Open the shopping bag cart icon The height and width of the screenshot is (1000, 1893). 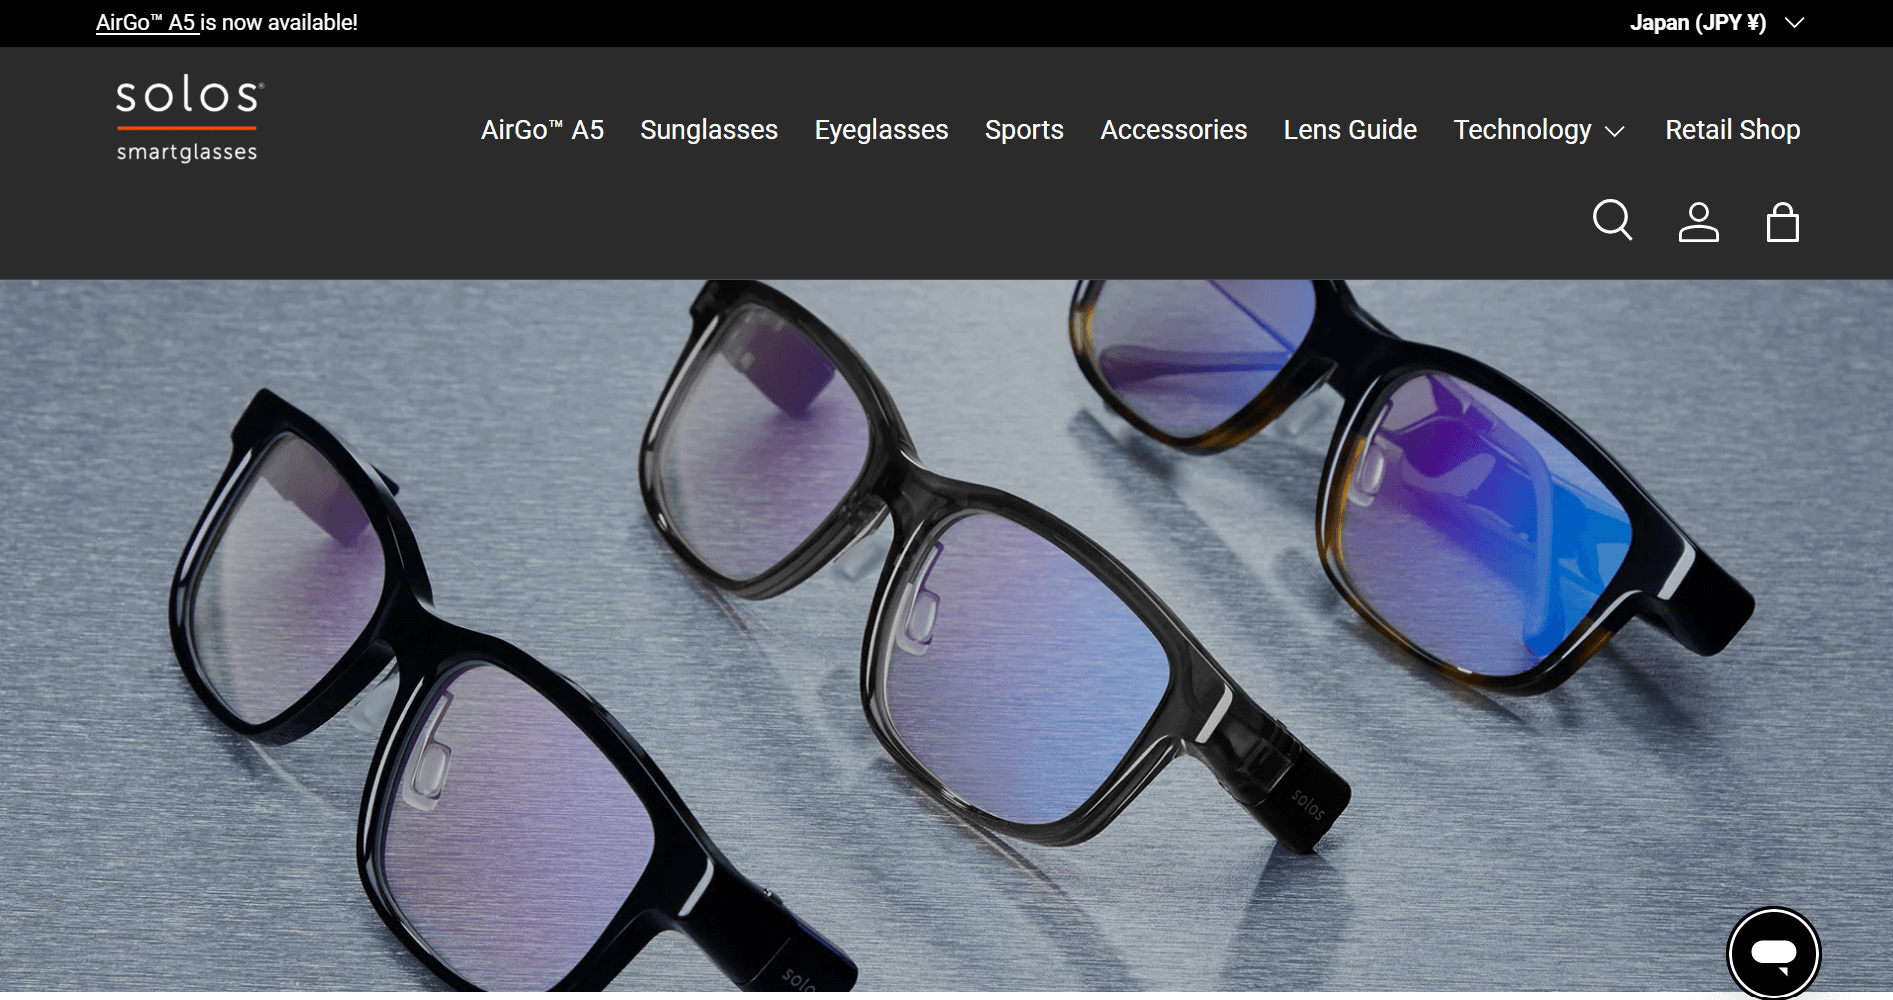point(1782,222)
